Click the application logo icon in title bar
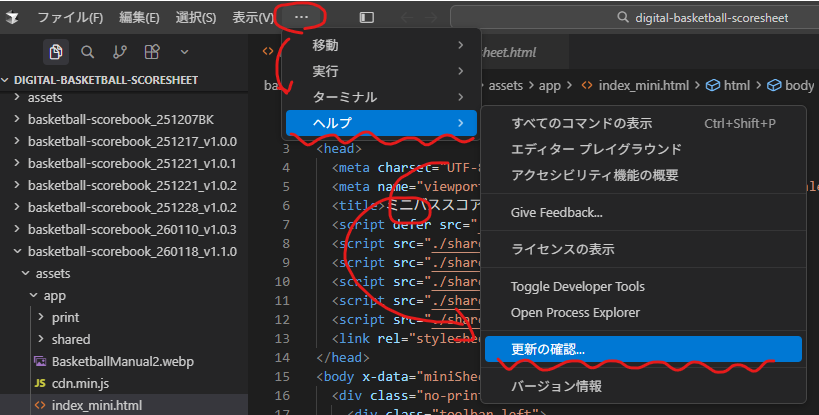 point(12,17)
